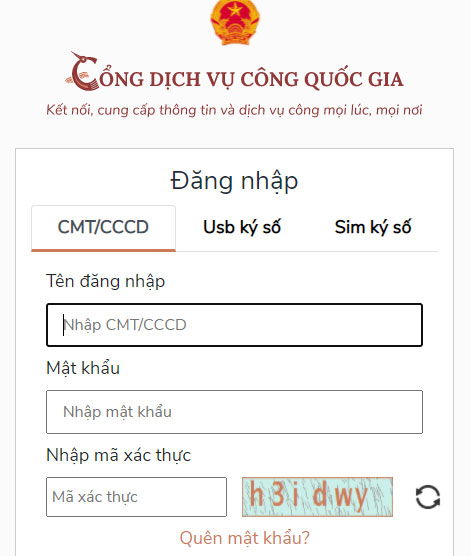471x556 pixels.
Task: Click the crane-shaped letter C logo
Action: [x=83, y=72]
